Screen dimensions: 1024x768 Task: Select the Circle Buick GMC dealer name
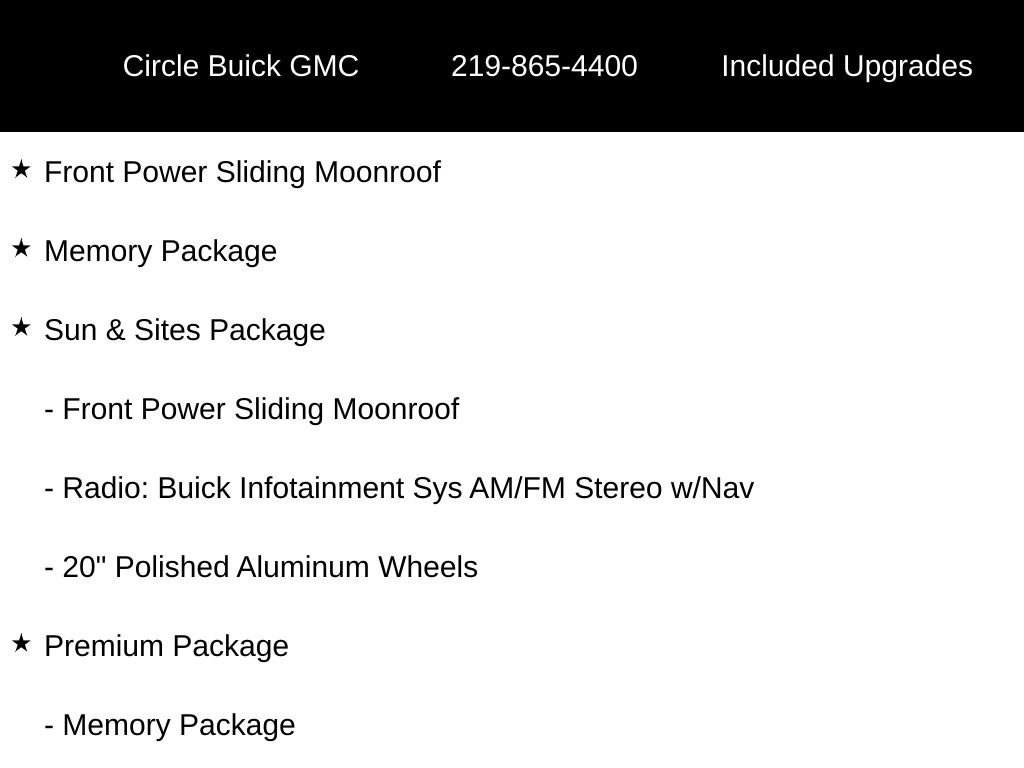[x=240, y=66]
